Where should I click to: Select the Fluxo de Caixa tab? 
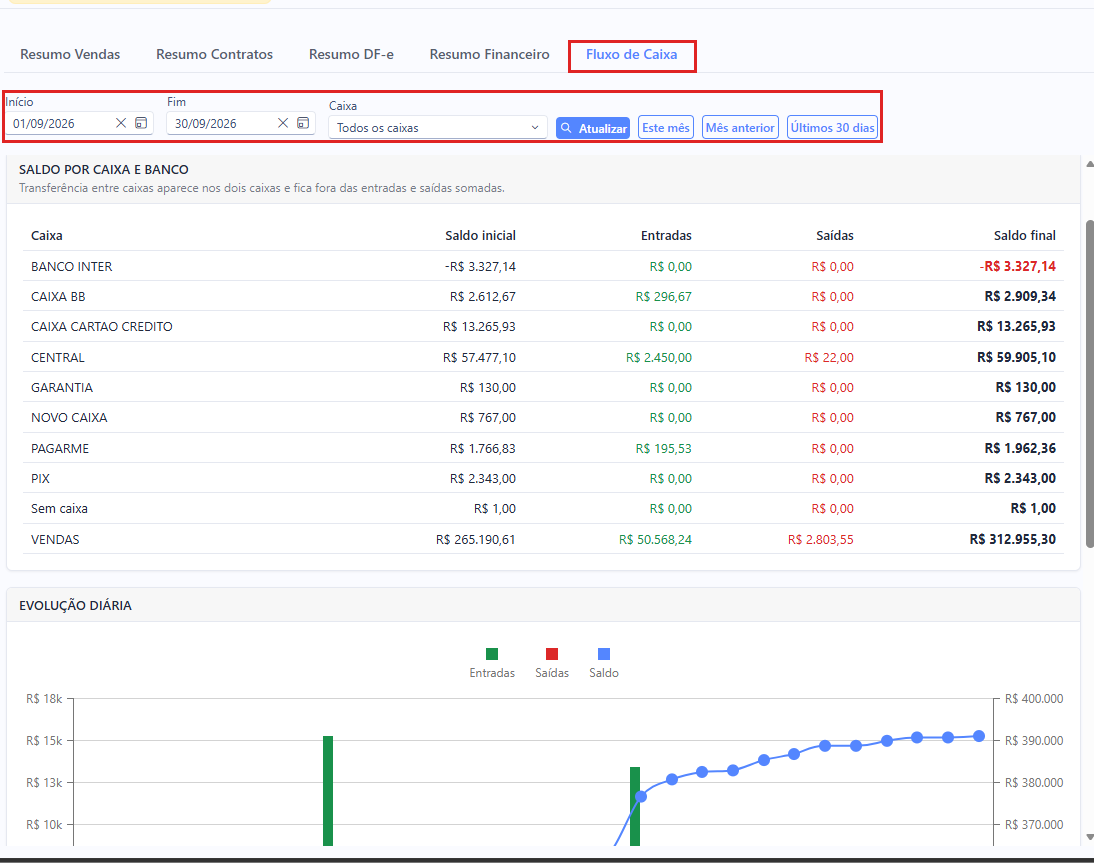coord(631,54)
